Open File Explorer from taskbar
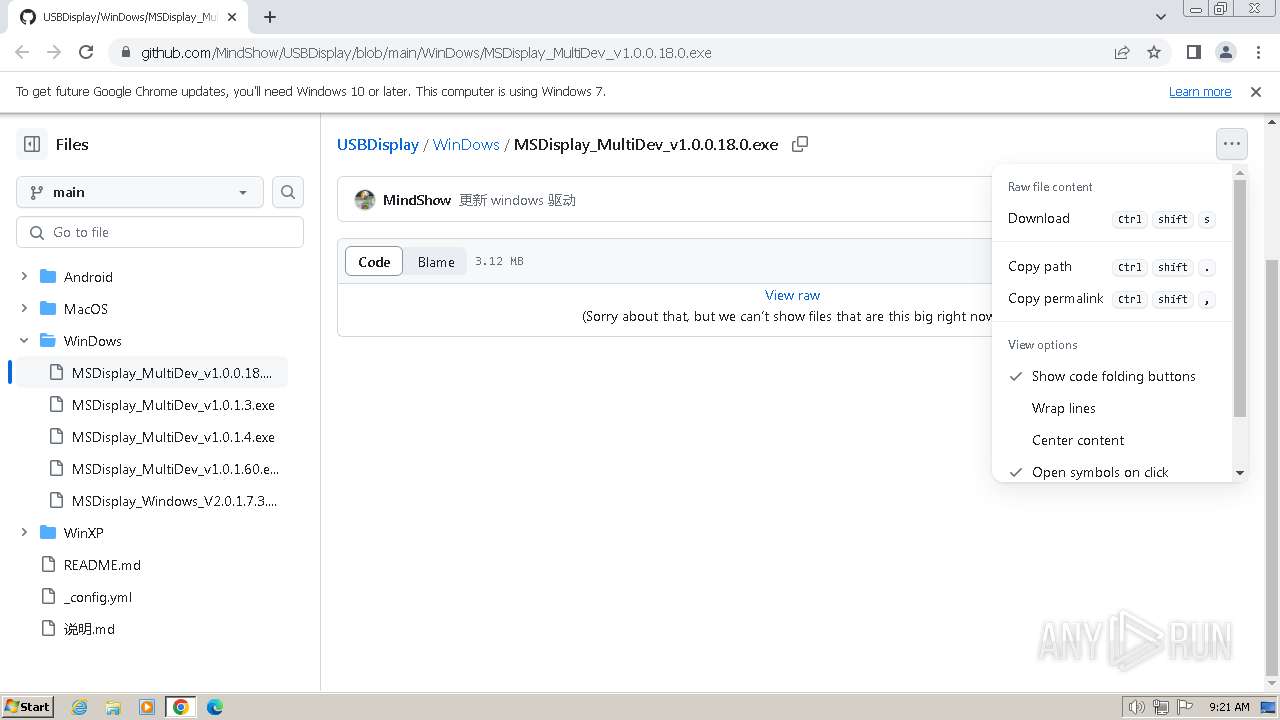The height and width of the screenshot is (720, 1280). (113, 707)
